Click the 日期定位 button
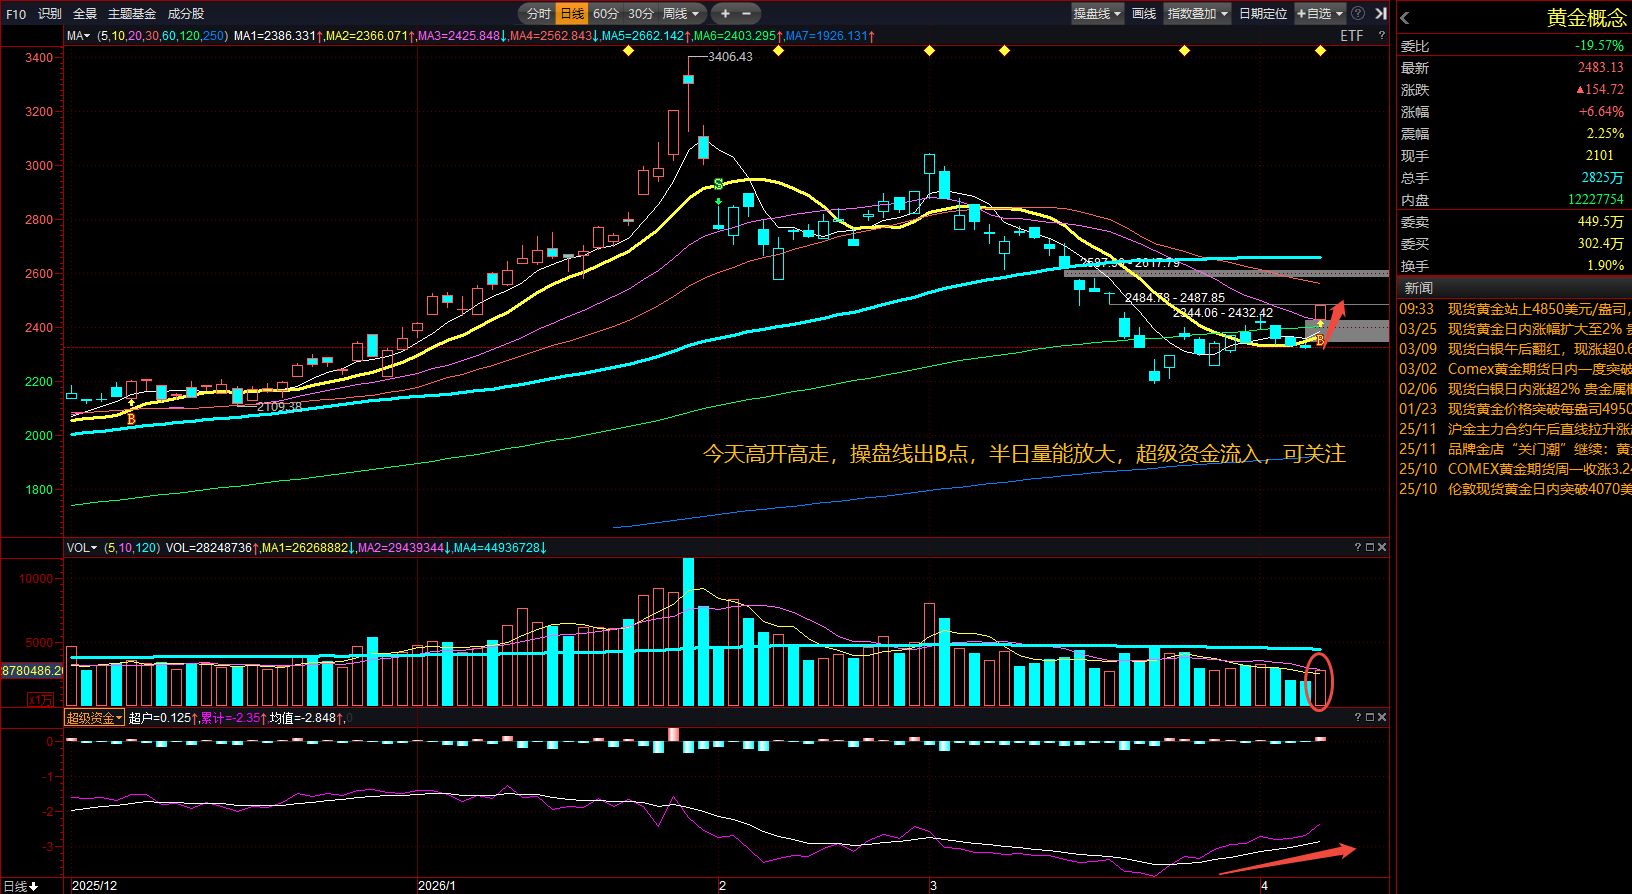This screenshot has height=894, width=1632. 1263,13
